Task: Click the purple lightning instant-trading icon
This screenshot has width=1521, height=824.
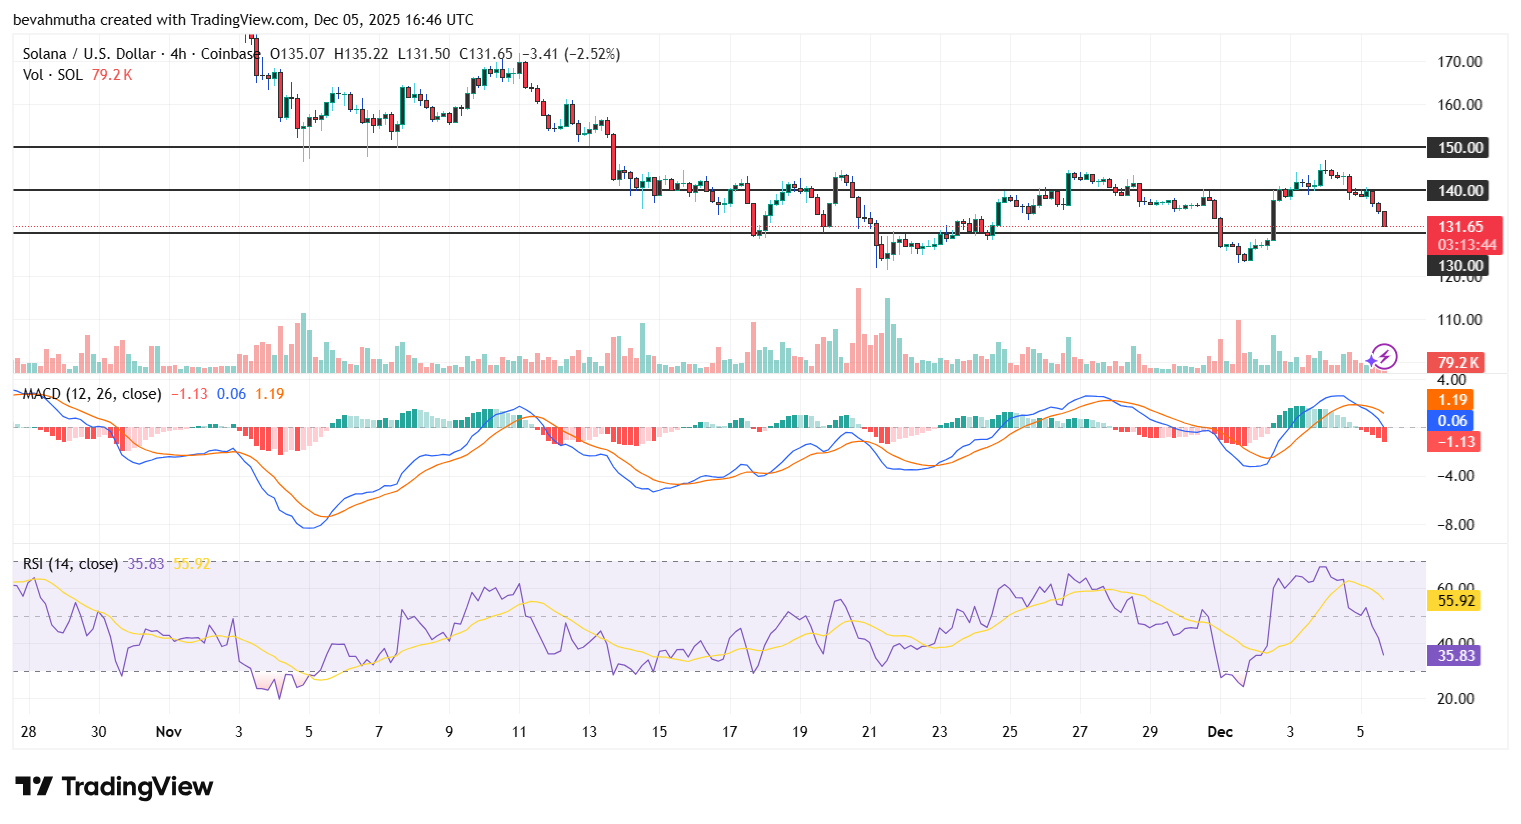Action: click(1385, 356)
